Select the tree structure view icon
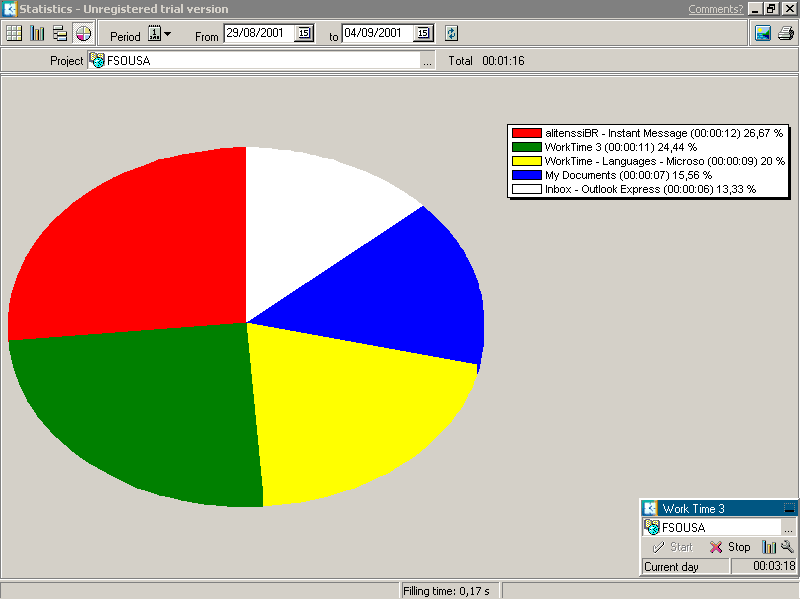Screen dimensions: 800x600 point(60,33)
